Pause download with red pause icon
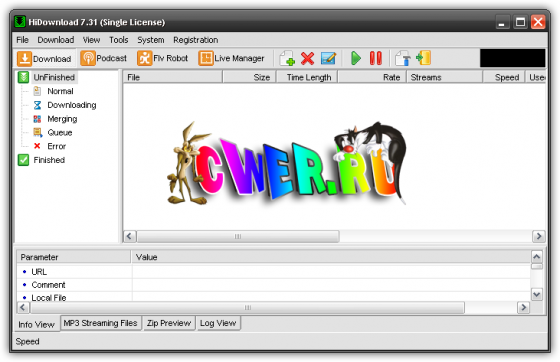 (x=375, y=58)
